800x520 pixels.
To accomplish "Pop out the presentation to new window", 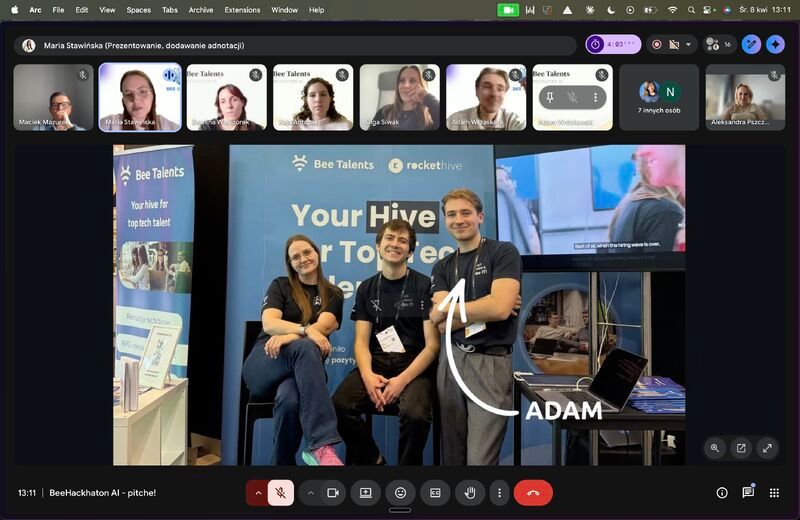I will pos(741,448).
